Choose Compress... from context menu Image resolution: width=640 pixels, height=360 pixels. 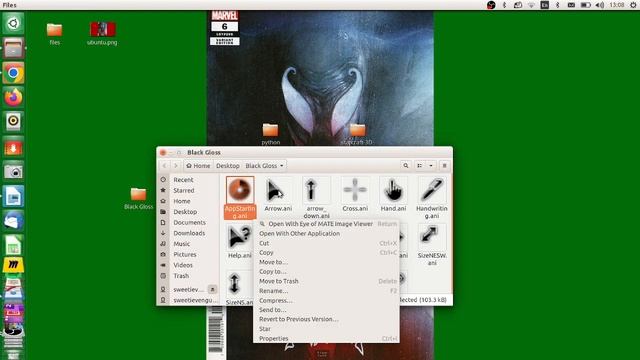326,300
